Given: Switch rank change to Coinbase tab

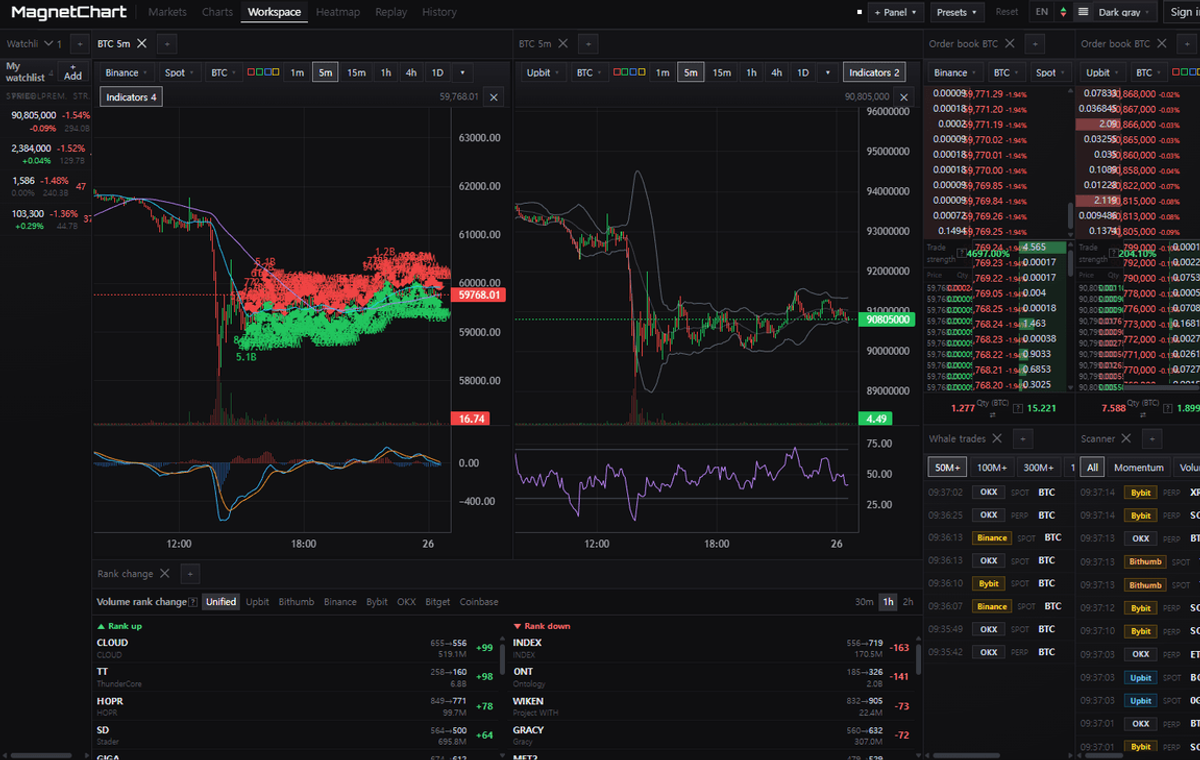Looking at the screenshot, I should [x=479, y=602].
